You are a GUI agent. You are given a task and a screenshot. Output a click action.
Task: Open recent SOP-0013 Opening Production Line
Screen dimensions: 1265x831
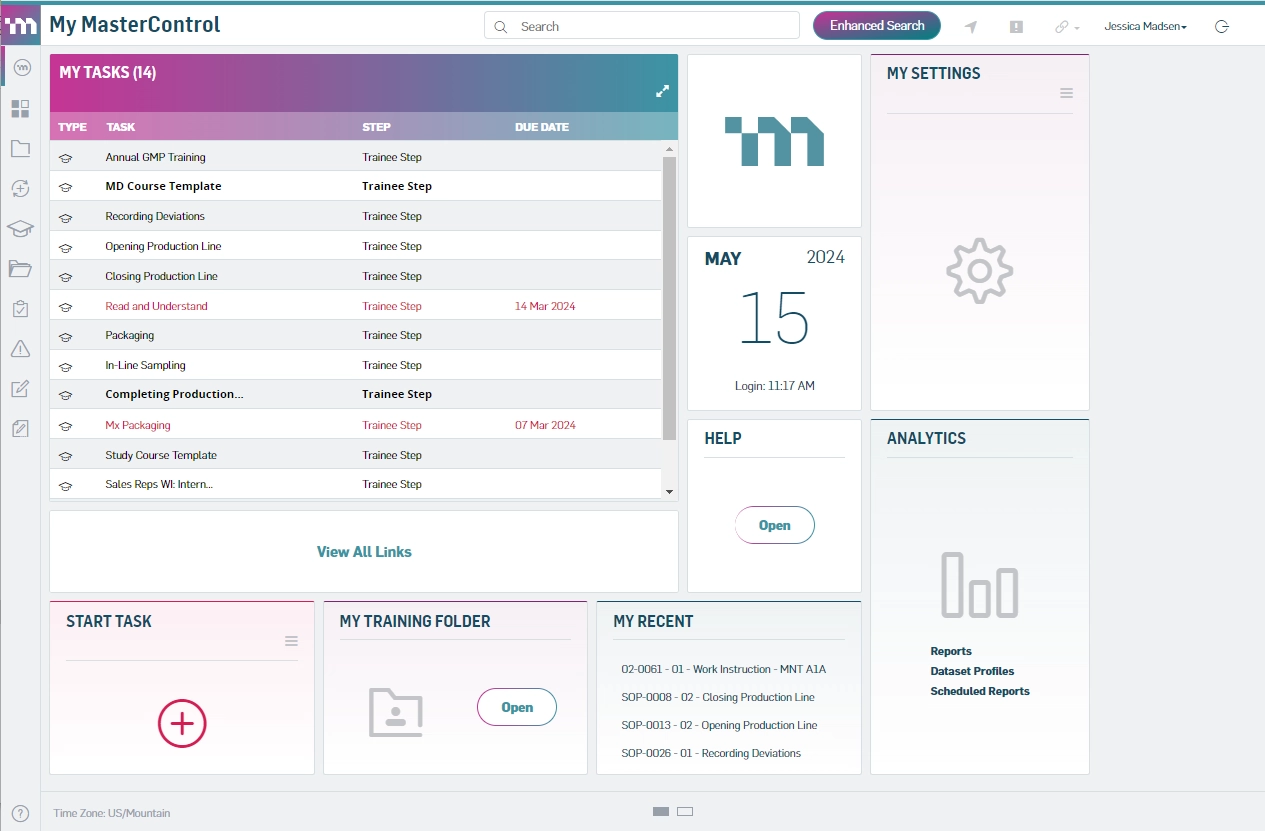point(719,725)
